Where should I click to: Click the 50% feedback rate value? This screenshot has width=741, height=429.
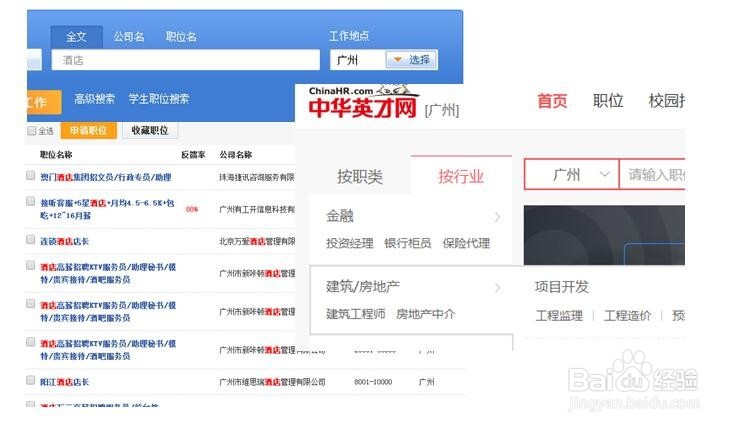point(192,209)
